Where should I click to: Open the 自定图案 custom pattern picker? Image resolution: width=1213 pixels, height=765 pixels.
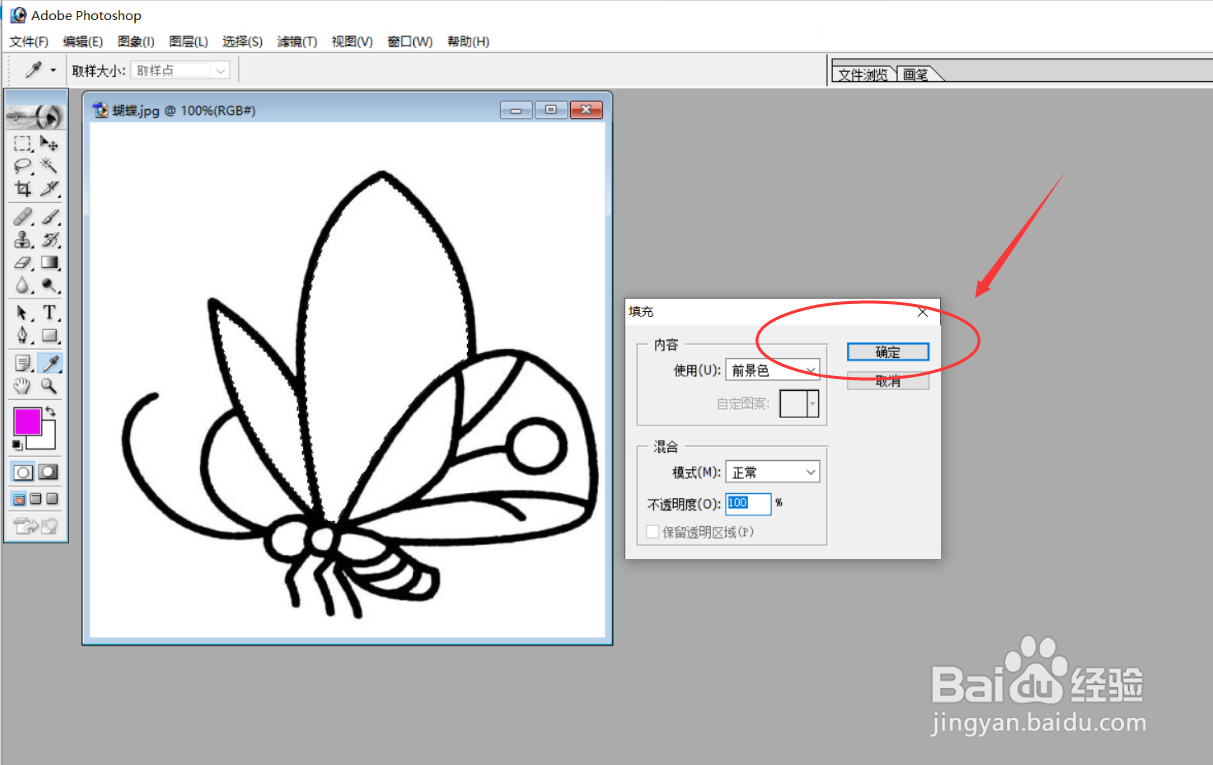pyautogui.click(x=799, y=404)
